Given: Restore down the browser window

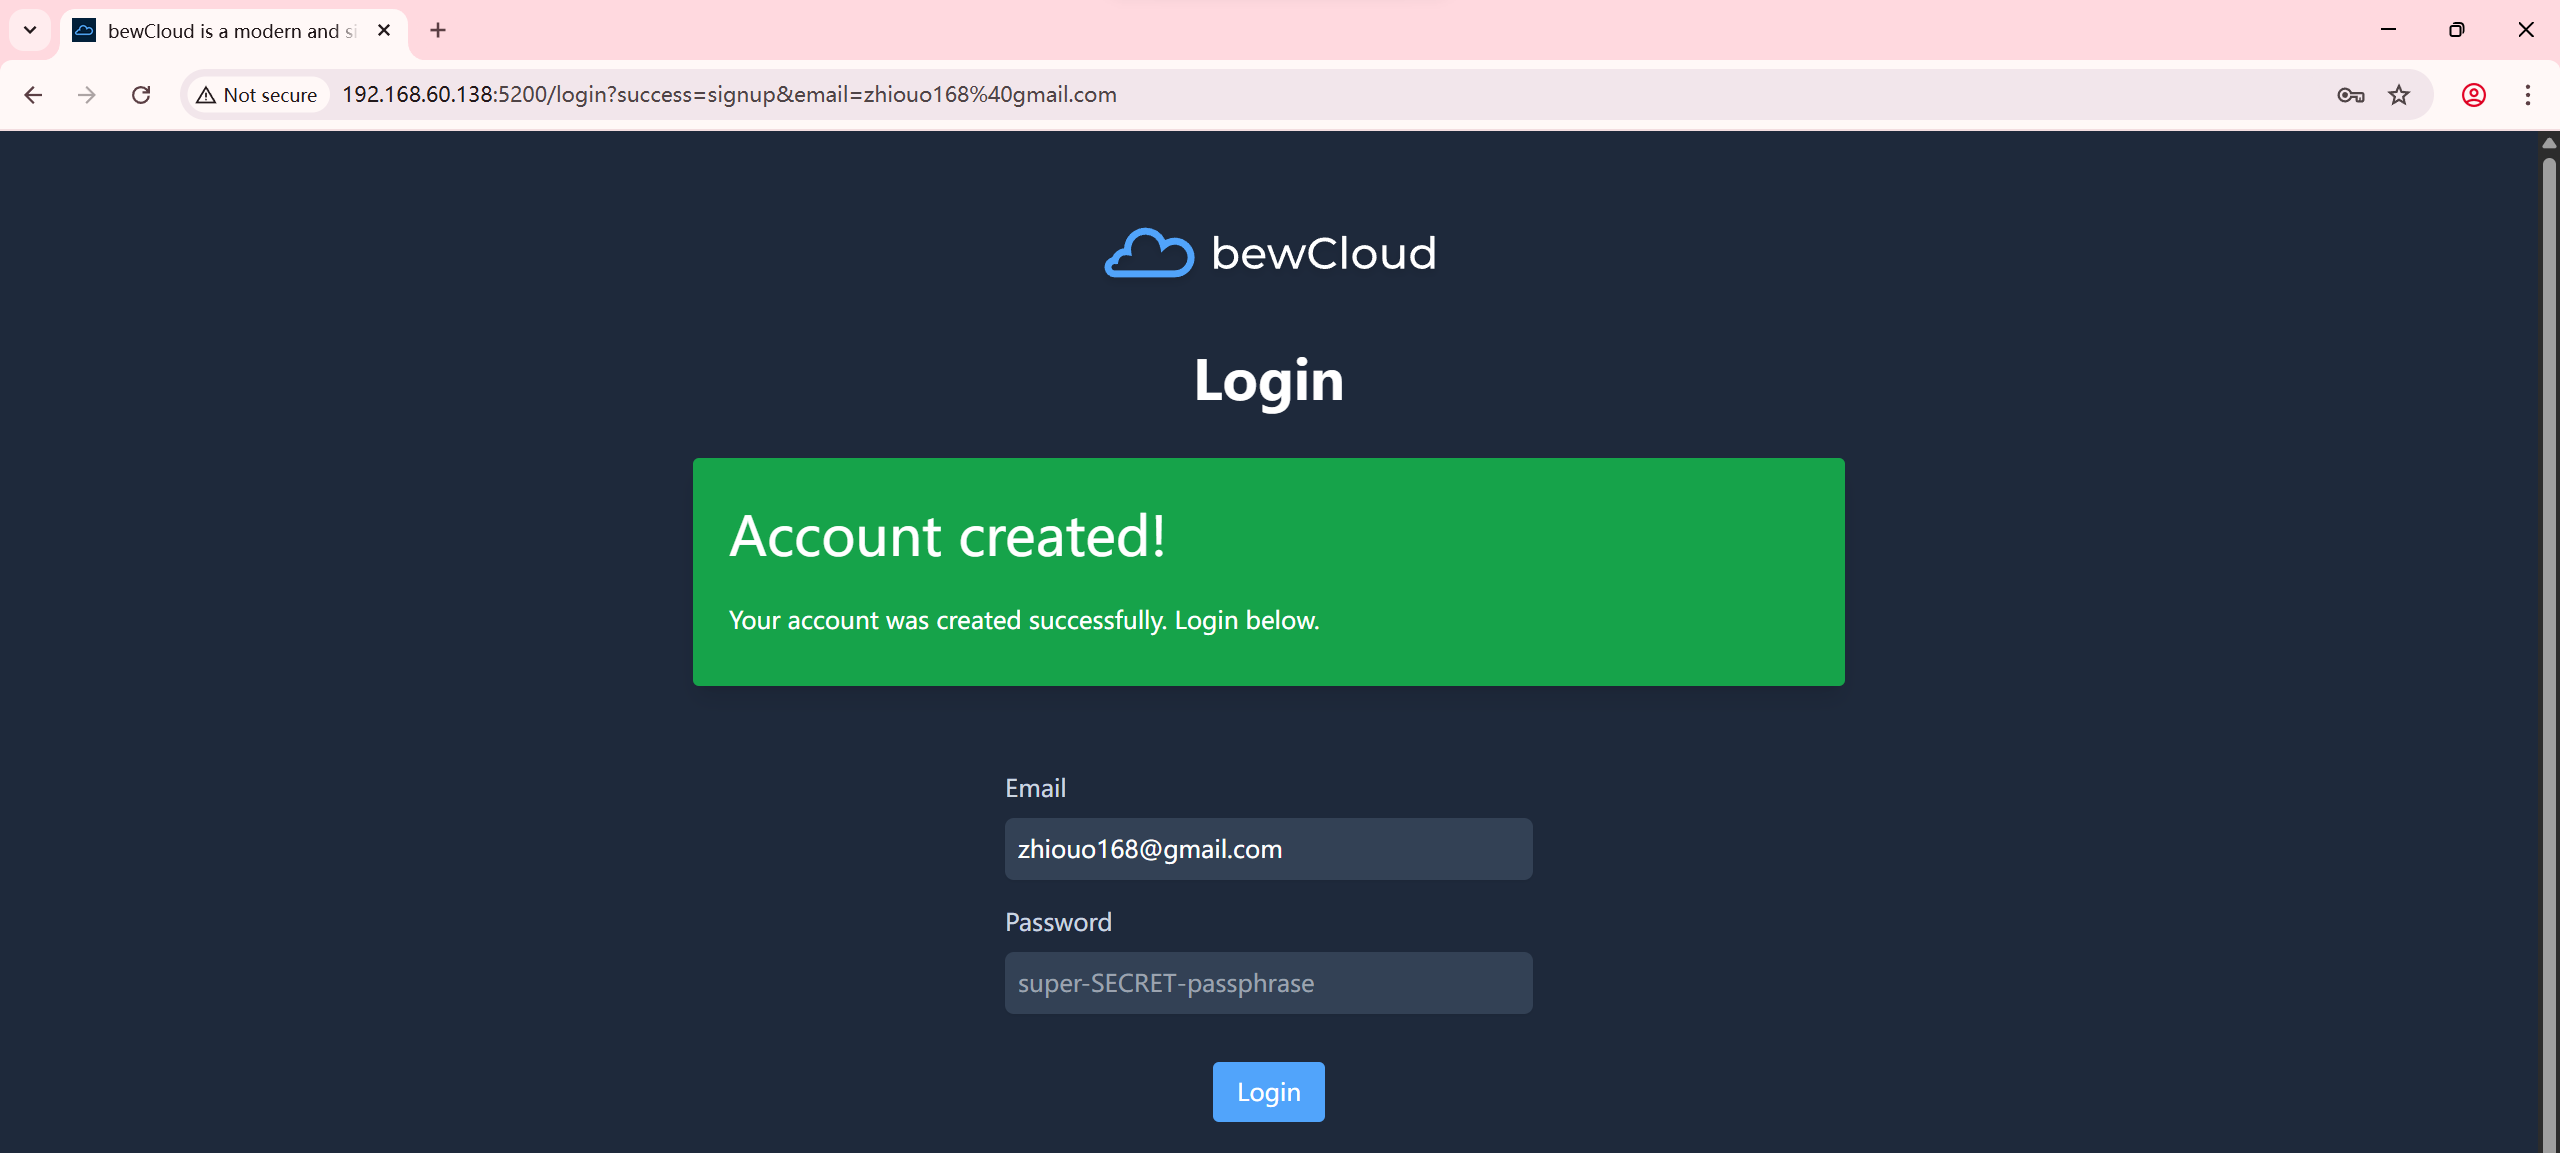Looking at the screenshot, I should point(2456,30).
